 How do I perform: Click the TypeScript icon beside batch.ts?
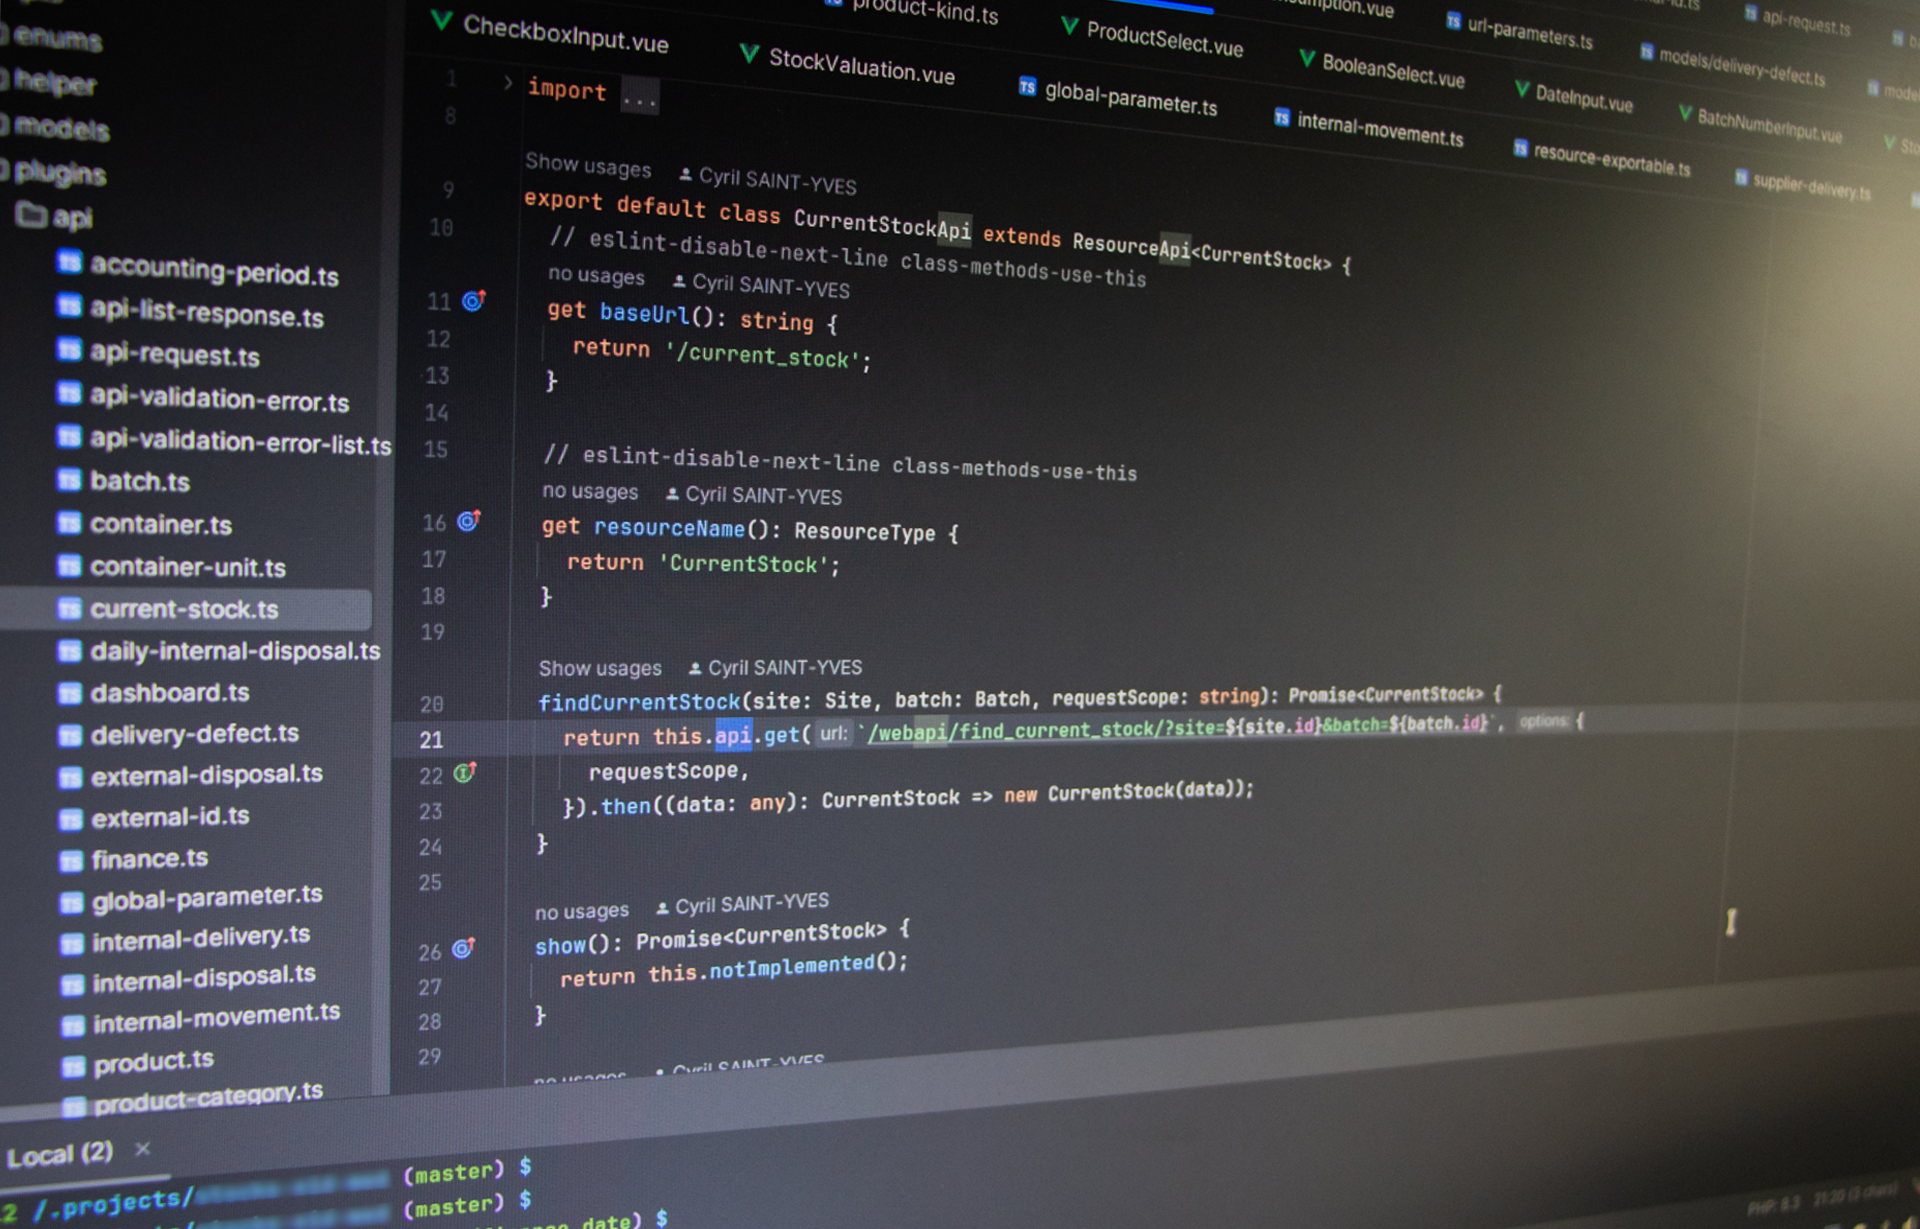(x=68, y=481)
